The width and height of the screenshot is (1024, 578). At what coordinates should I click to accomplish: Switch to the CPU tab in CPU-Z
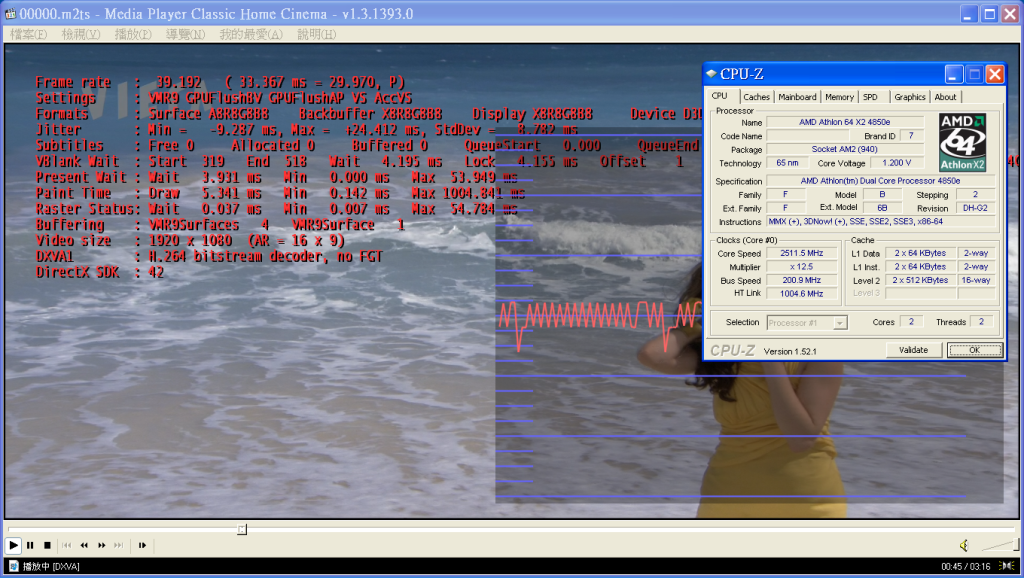(720, 95)
